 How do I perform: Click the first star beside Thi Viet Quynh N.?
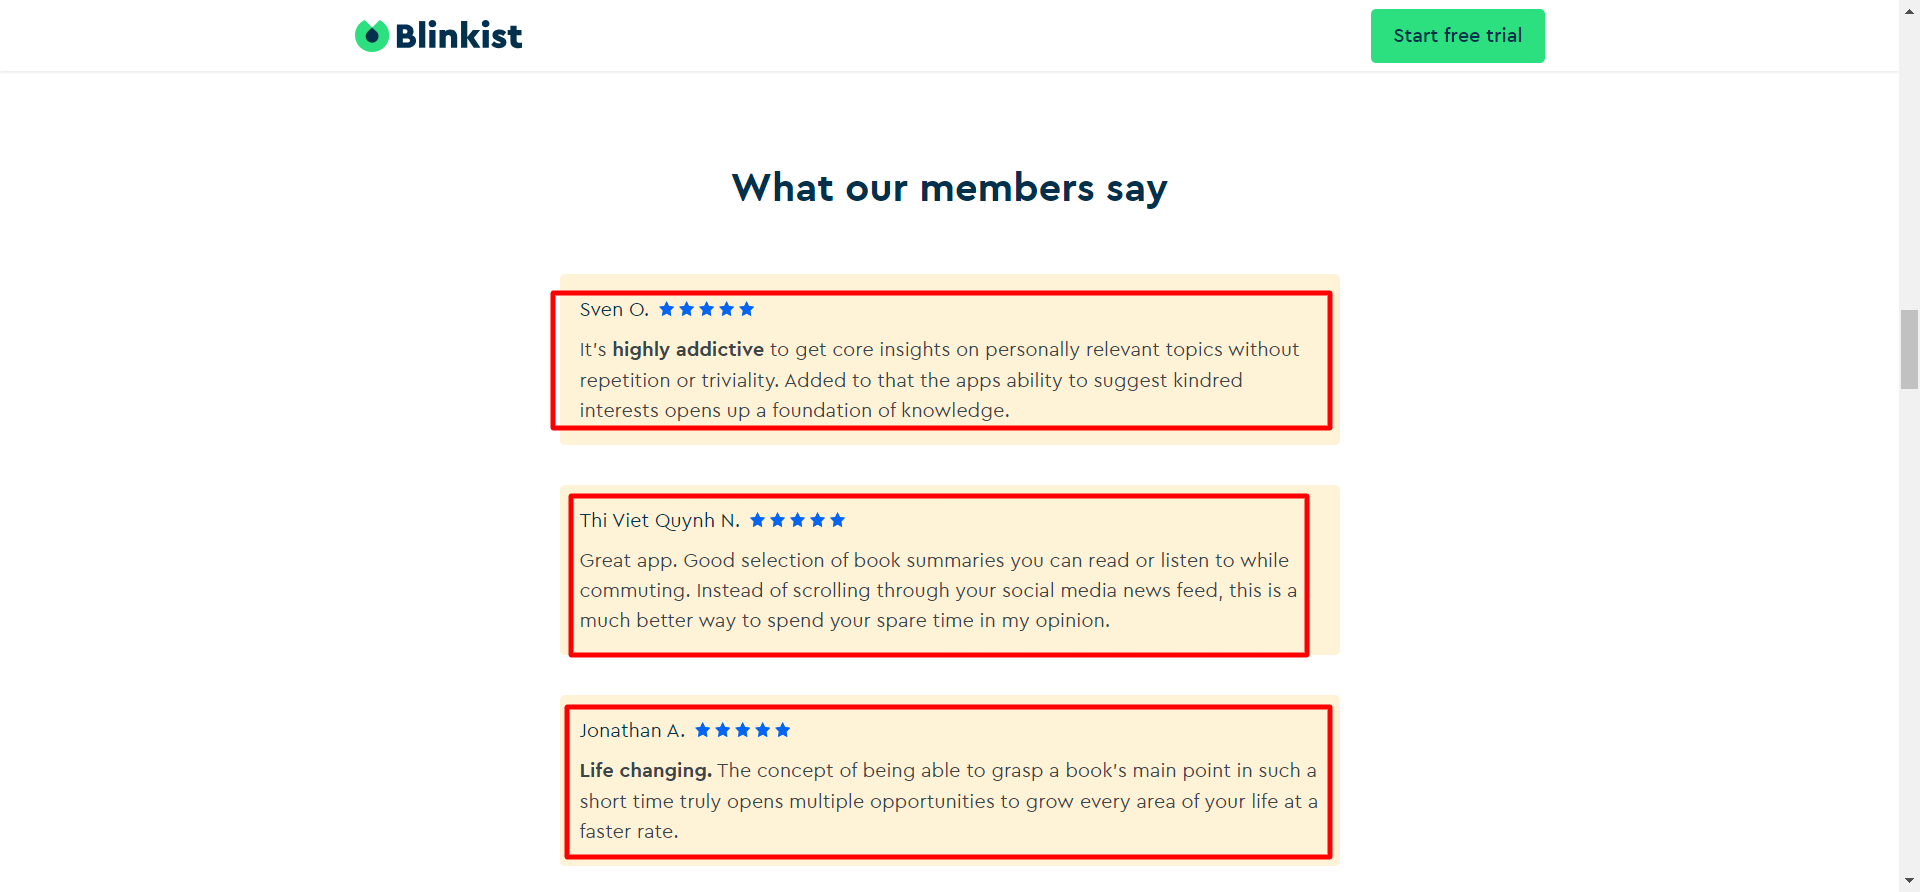(758, 520)
